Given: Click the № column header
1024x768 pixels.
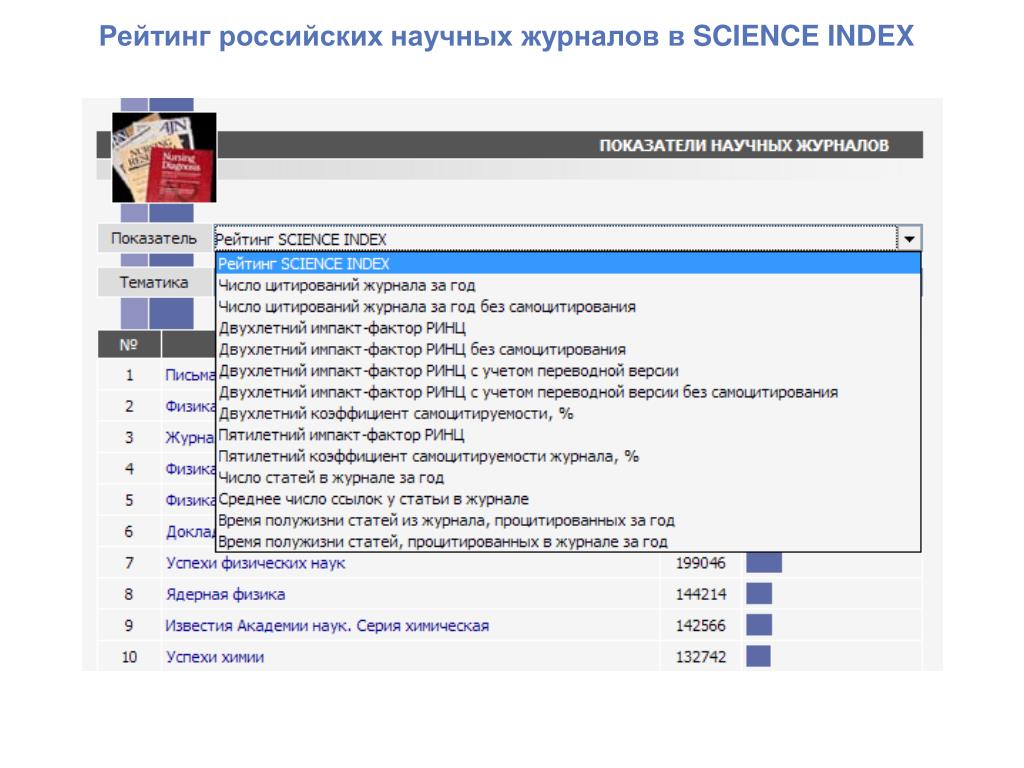Looking at the screenshot, I should tap(129, 344).
